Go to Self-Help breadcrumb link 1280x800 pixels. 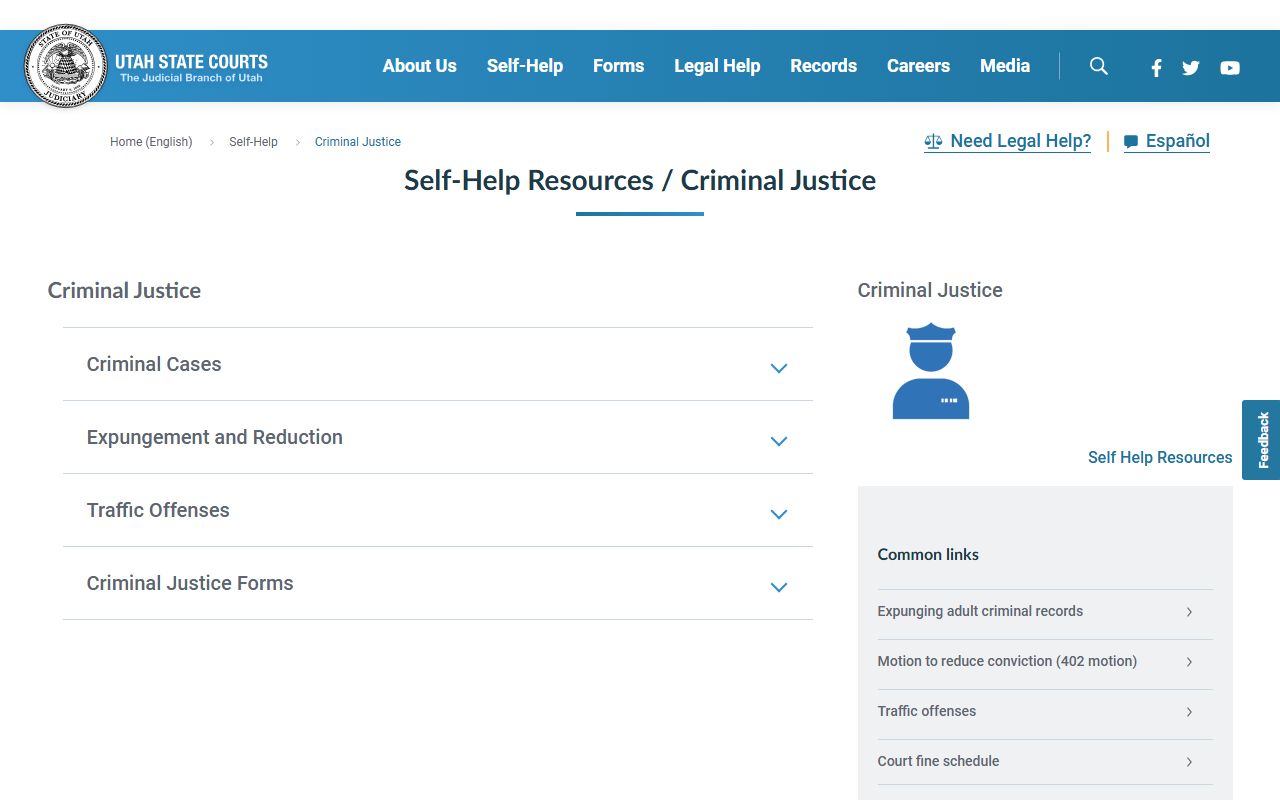click(253, 142)
